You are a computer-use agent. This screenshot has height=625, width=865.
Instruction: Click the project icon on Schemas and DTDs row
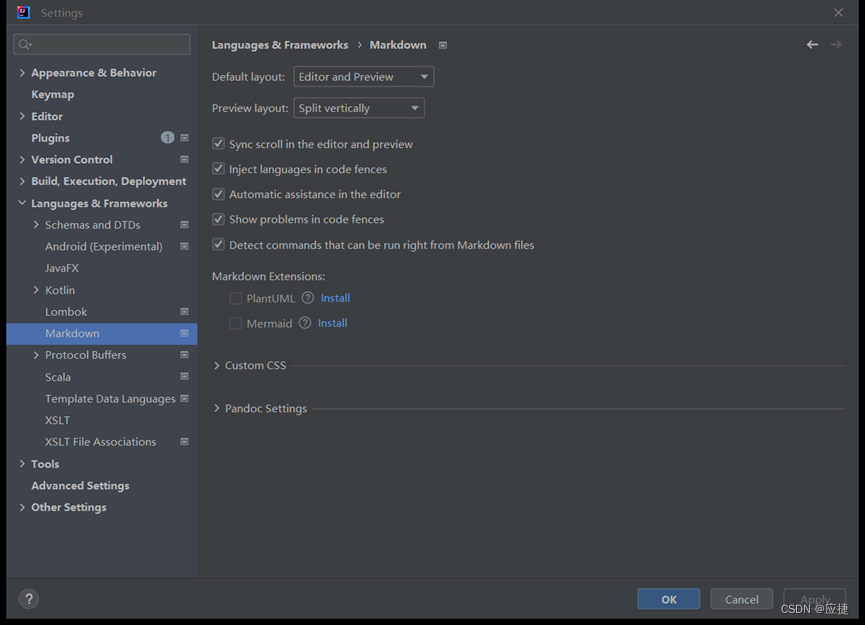184,225
